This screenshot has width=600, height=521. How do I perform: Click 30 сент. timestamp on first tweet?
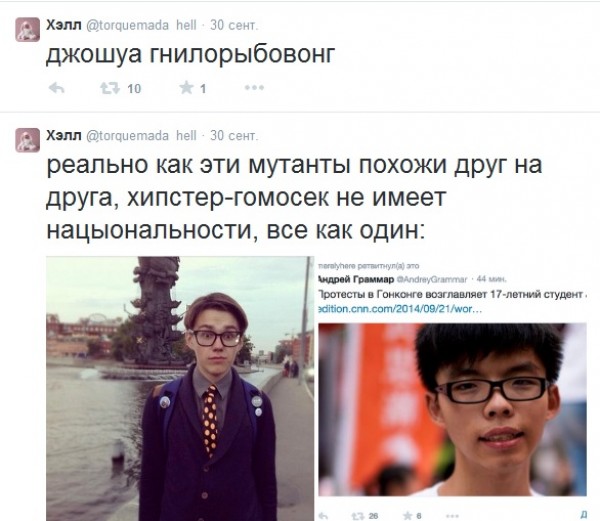click(234, 25)
